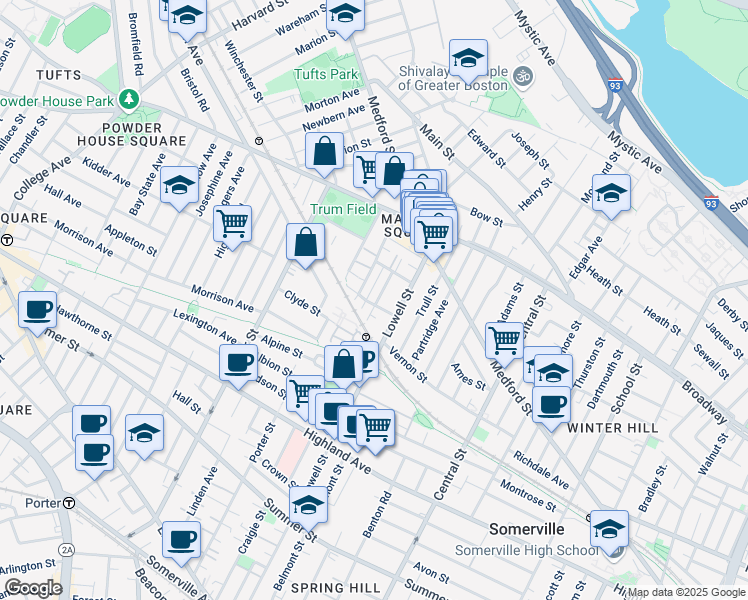This screenshot has width=748, height=600.
Task: Click the Bow St street label
Action: pos(486,217)
